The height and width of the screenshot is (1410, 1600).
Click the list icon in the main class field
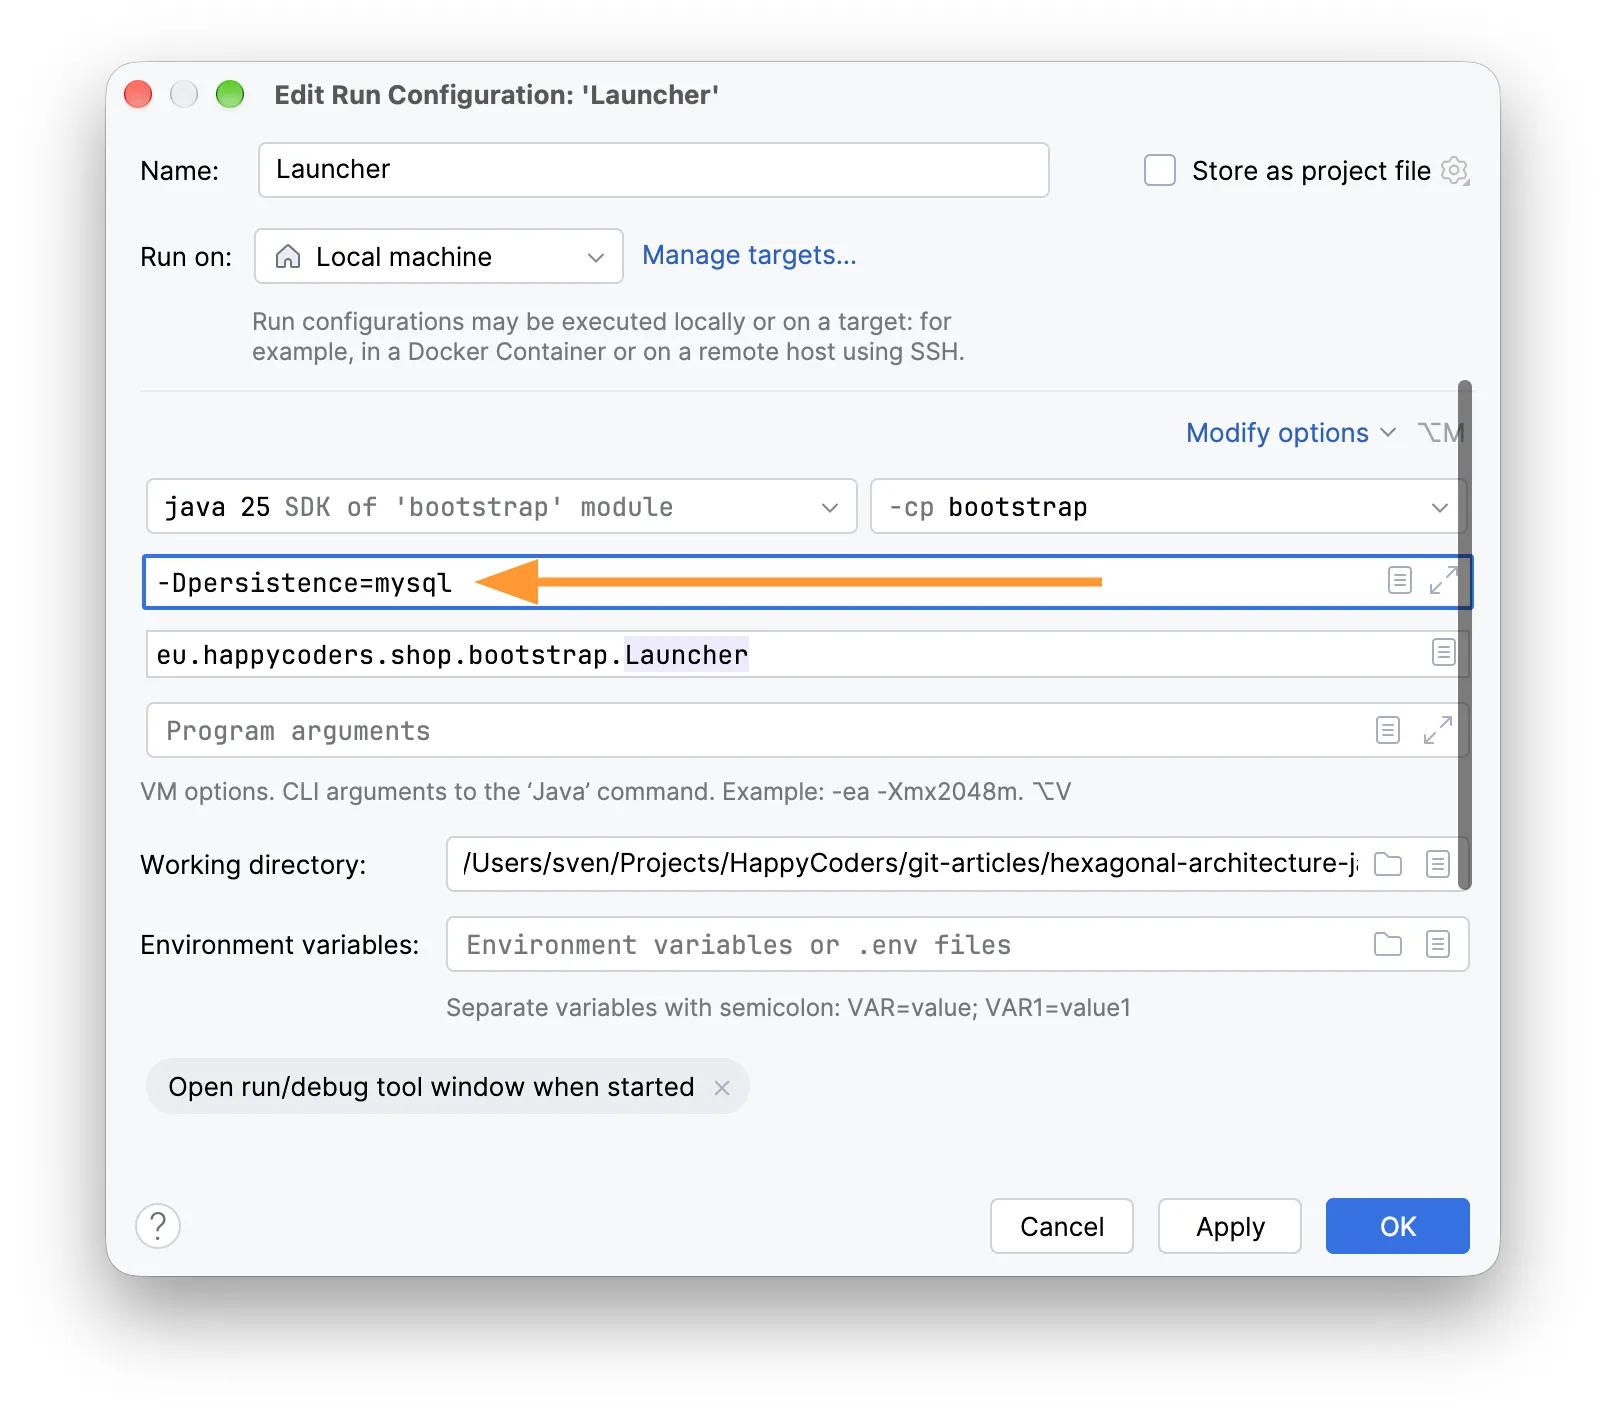click(1443, 653)
